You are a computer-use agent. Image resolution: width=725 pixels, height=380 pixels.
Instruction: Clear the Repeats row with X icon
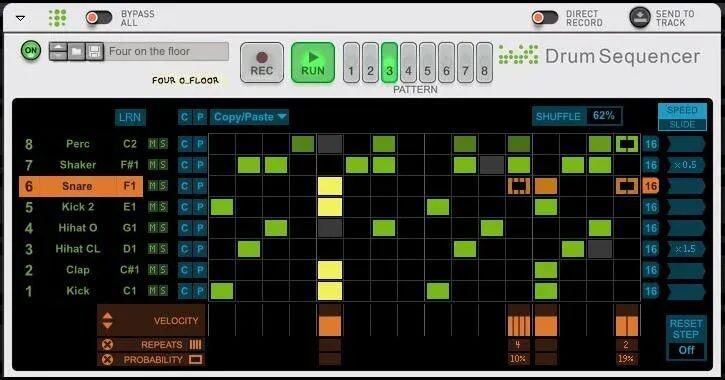tap(107, 344)
